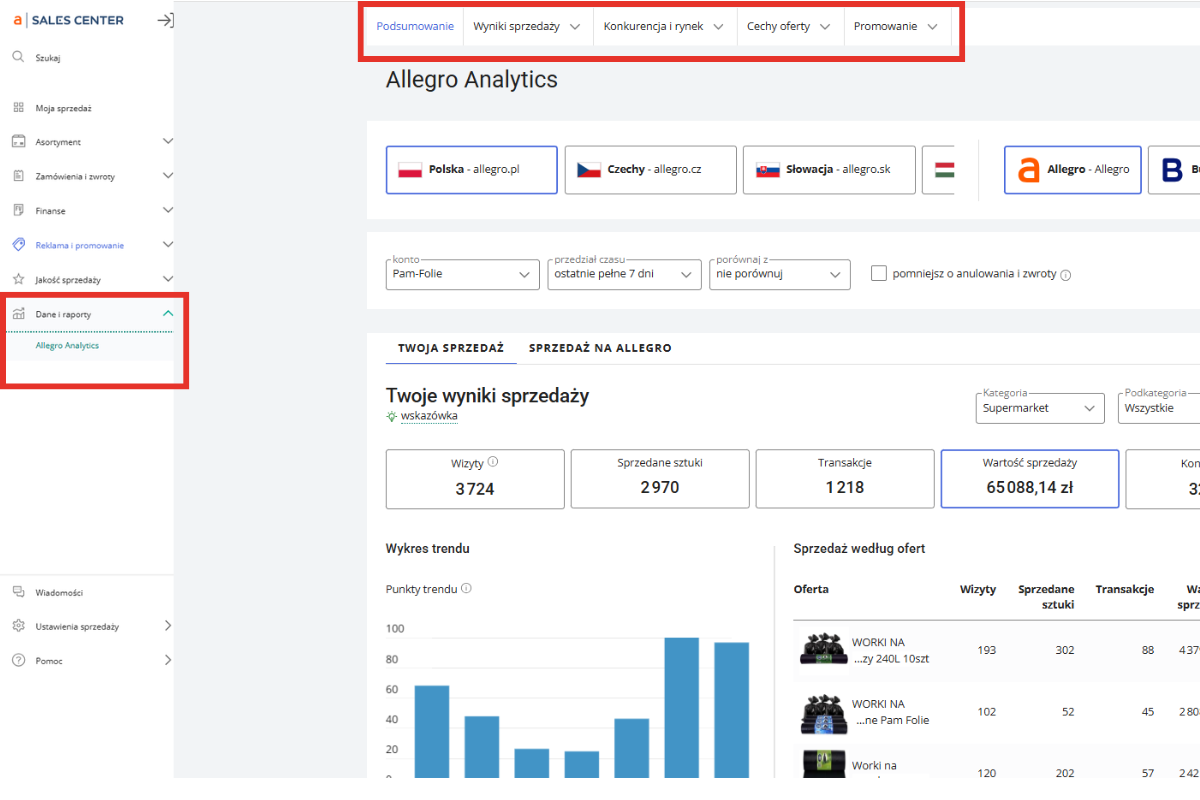Click the WORKI NA 240L 10szt offer thumbnail

[824, 650]
